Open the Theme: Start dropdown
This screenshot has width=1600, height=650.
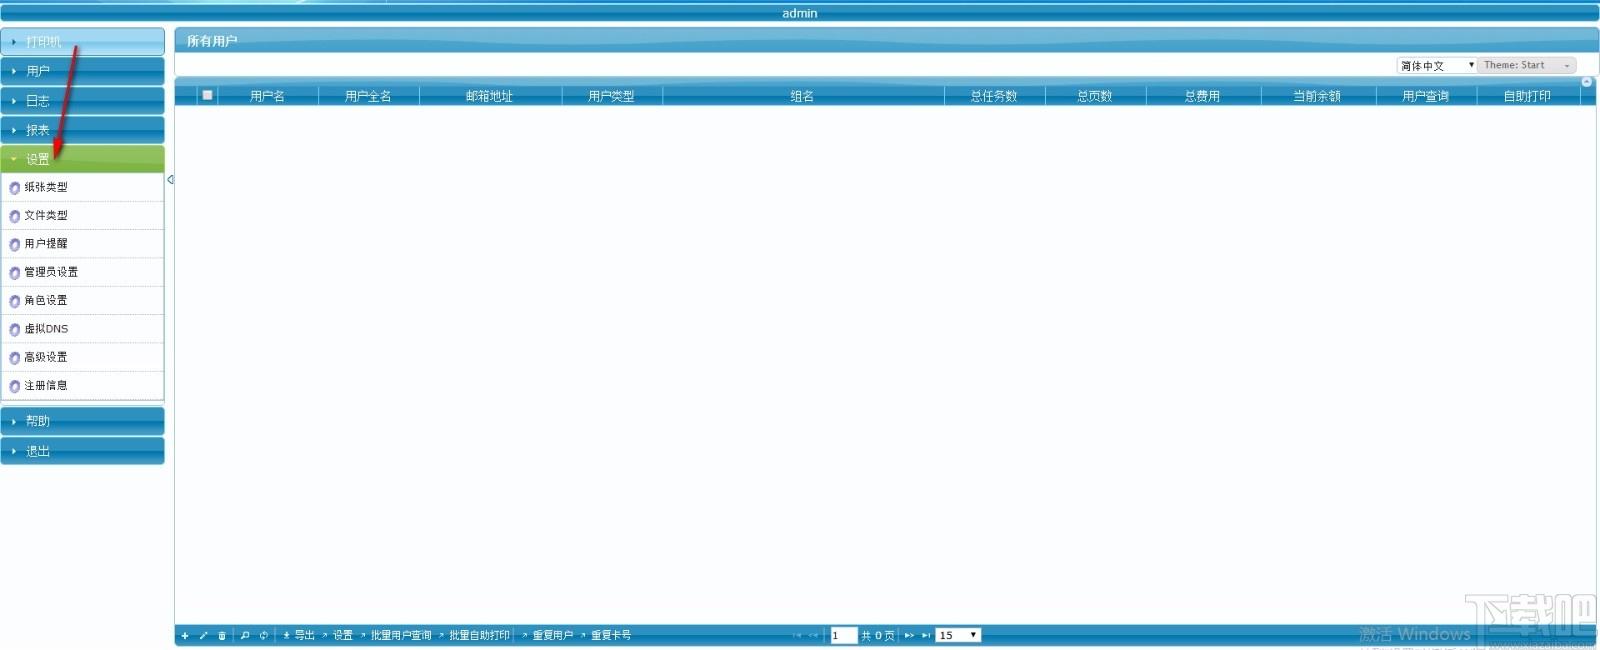1527,65
